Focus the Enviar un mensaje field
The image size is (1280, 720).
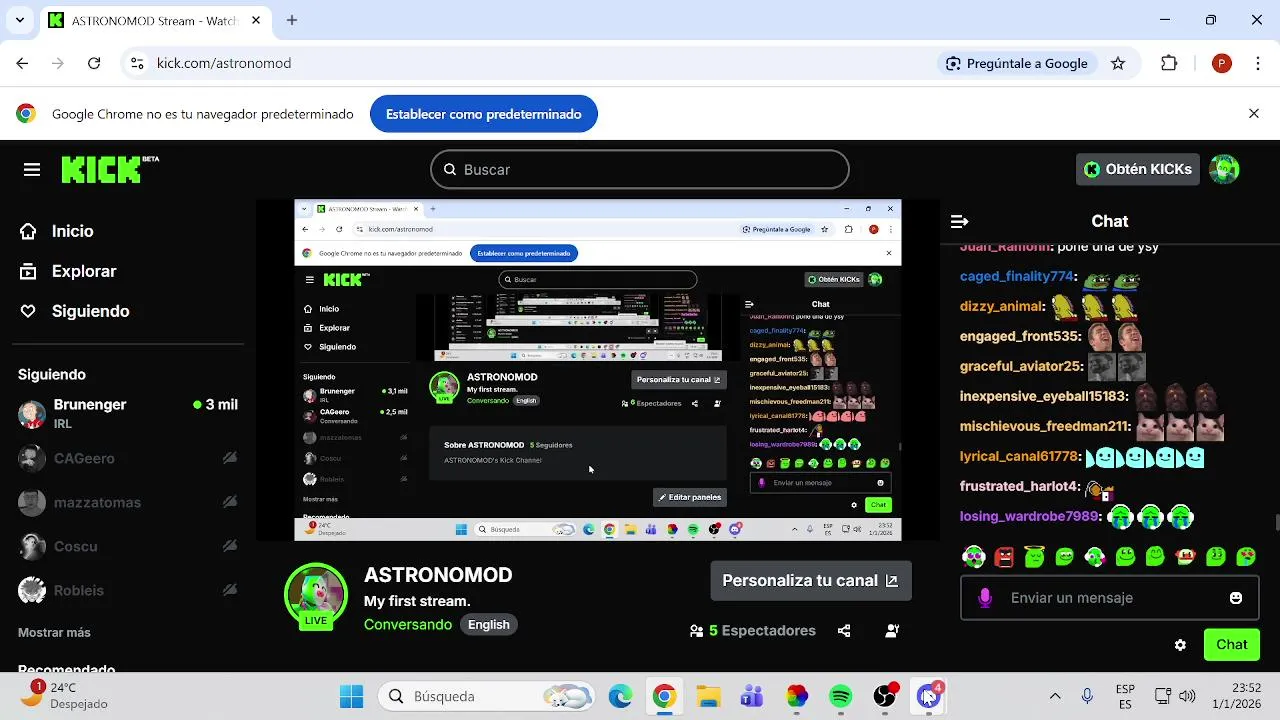(1110, 598)
